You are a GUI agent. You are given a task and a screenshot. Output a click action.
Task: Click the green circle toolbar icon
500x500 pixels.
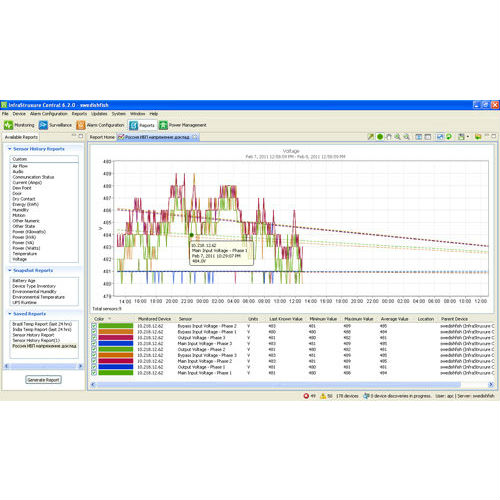[380, 137]
